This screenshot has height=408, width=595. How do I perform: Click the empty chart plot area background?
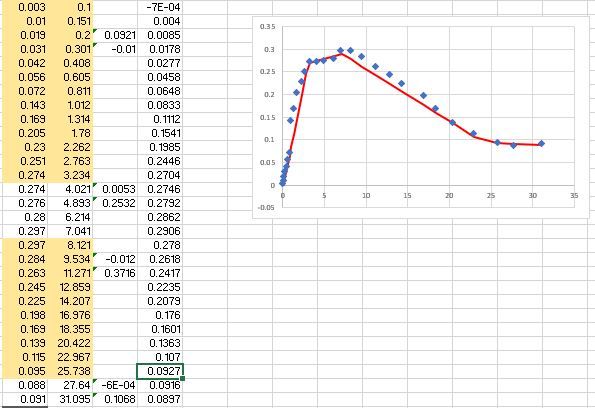493,76
